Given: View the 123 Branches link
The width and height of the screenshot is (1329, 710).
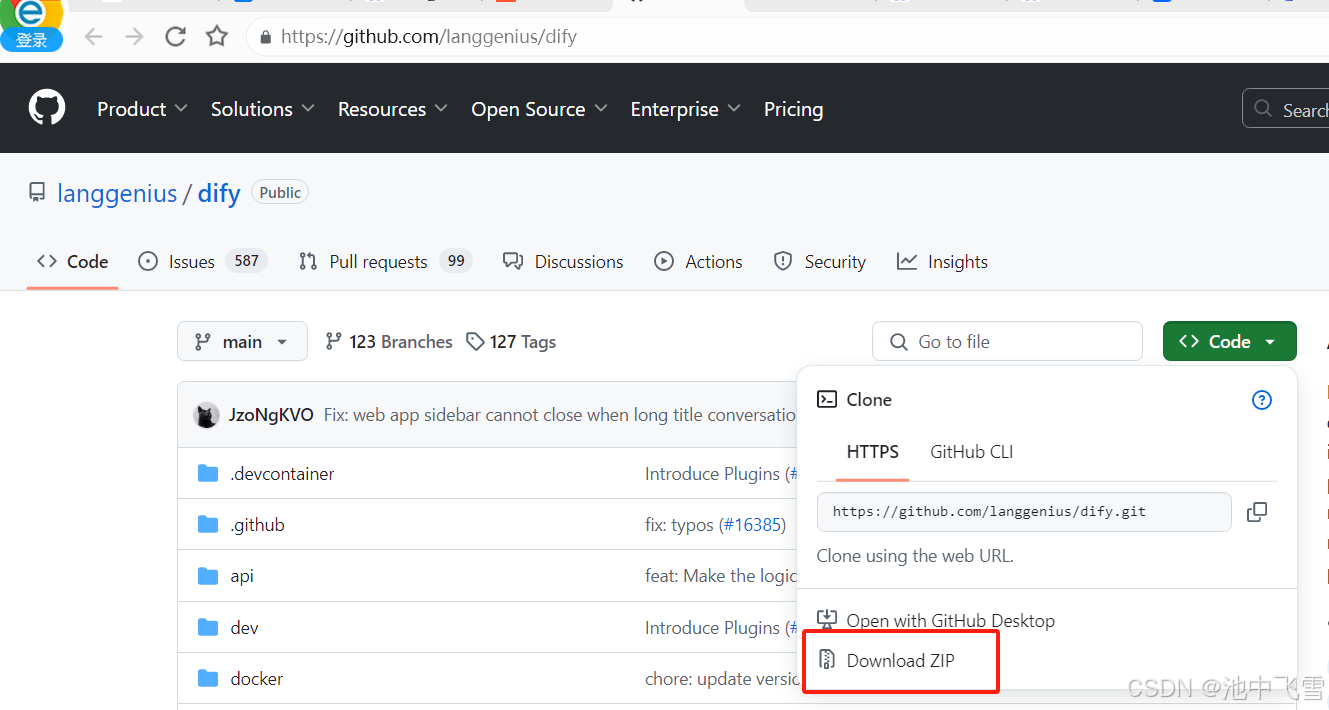Looking at the screenshot, I should tap(389, 341).
